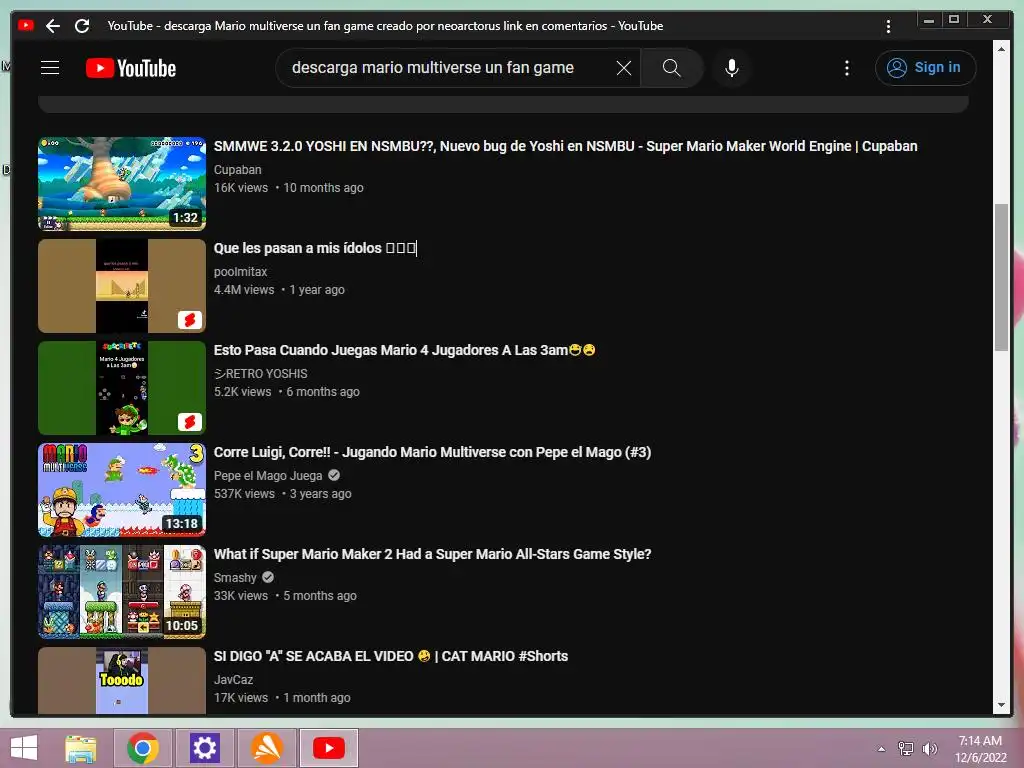The image size is (1024, 768).
Task: Show hidden system tray icons
Action: click(x=882, y=748)
